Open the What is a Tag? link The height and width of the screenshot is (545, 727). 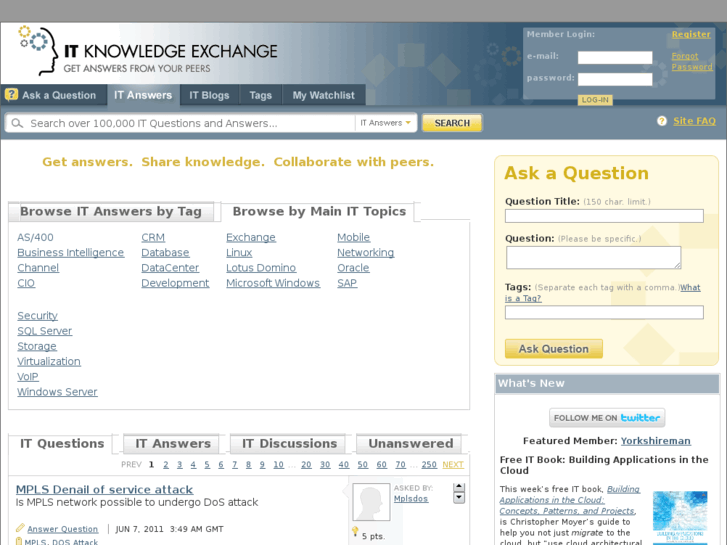(603, 293)
